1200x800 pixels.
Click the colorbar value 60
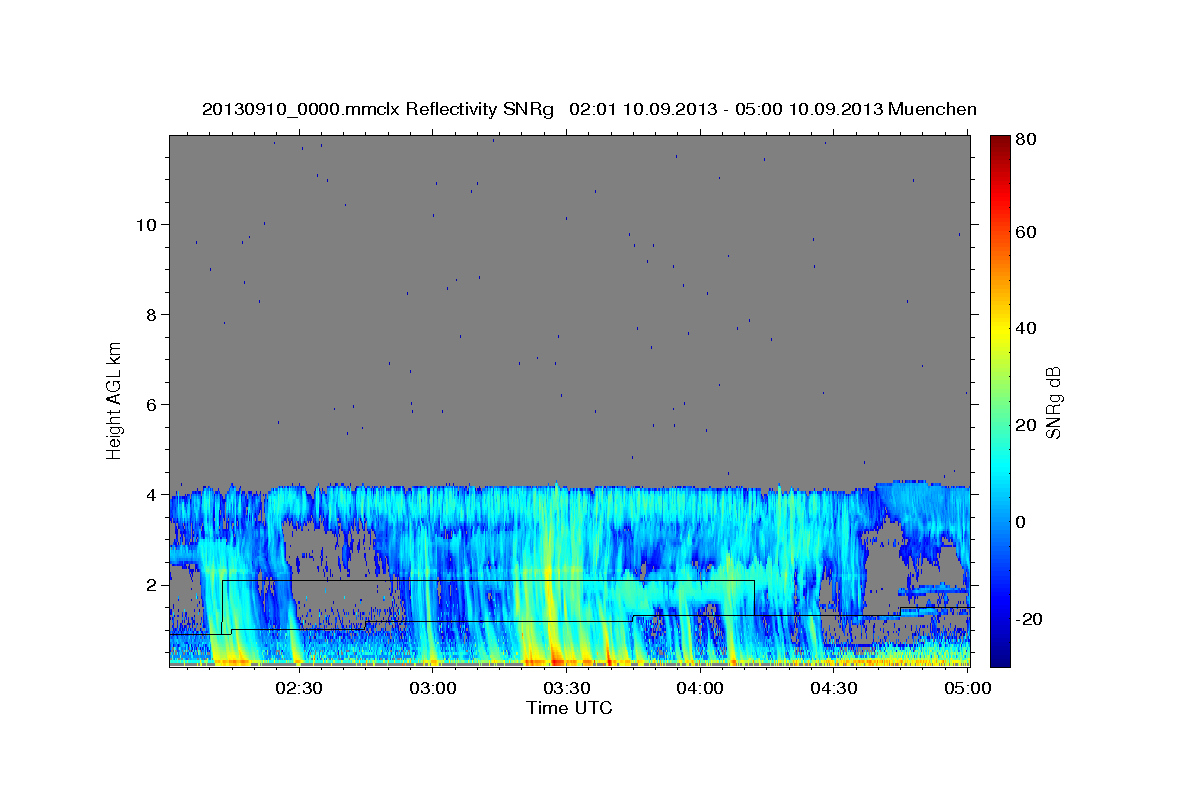(1025, 232)
